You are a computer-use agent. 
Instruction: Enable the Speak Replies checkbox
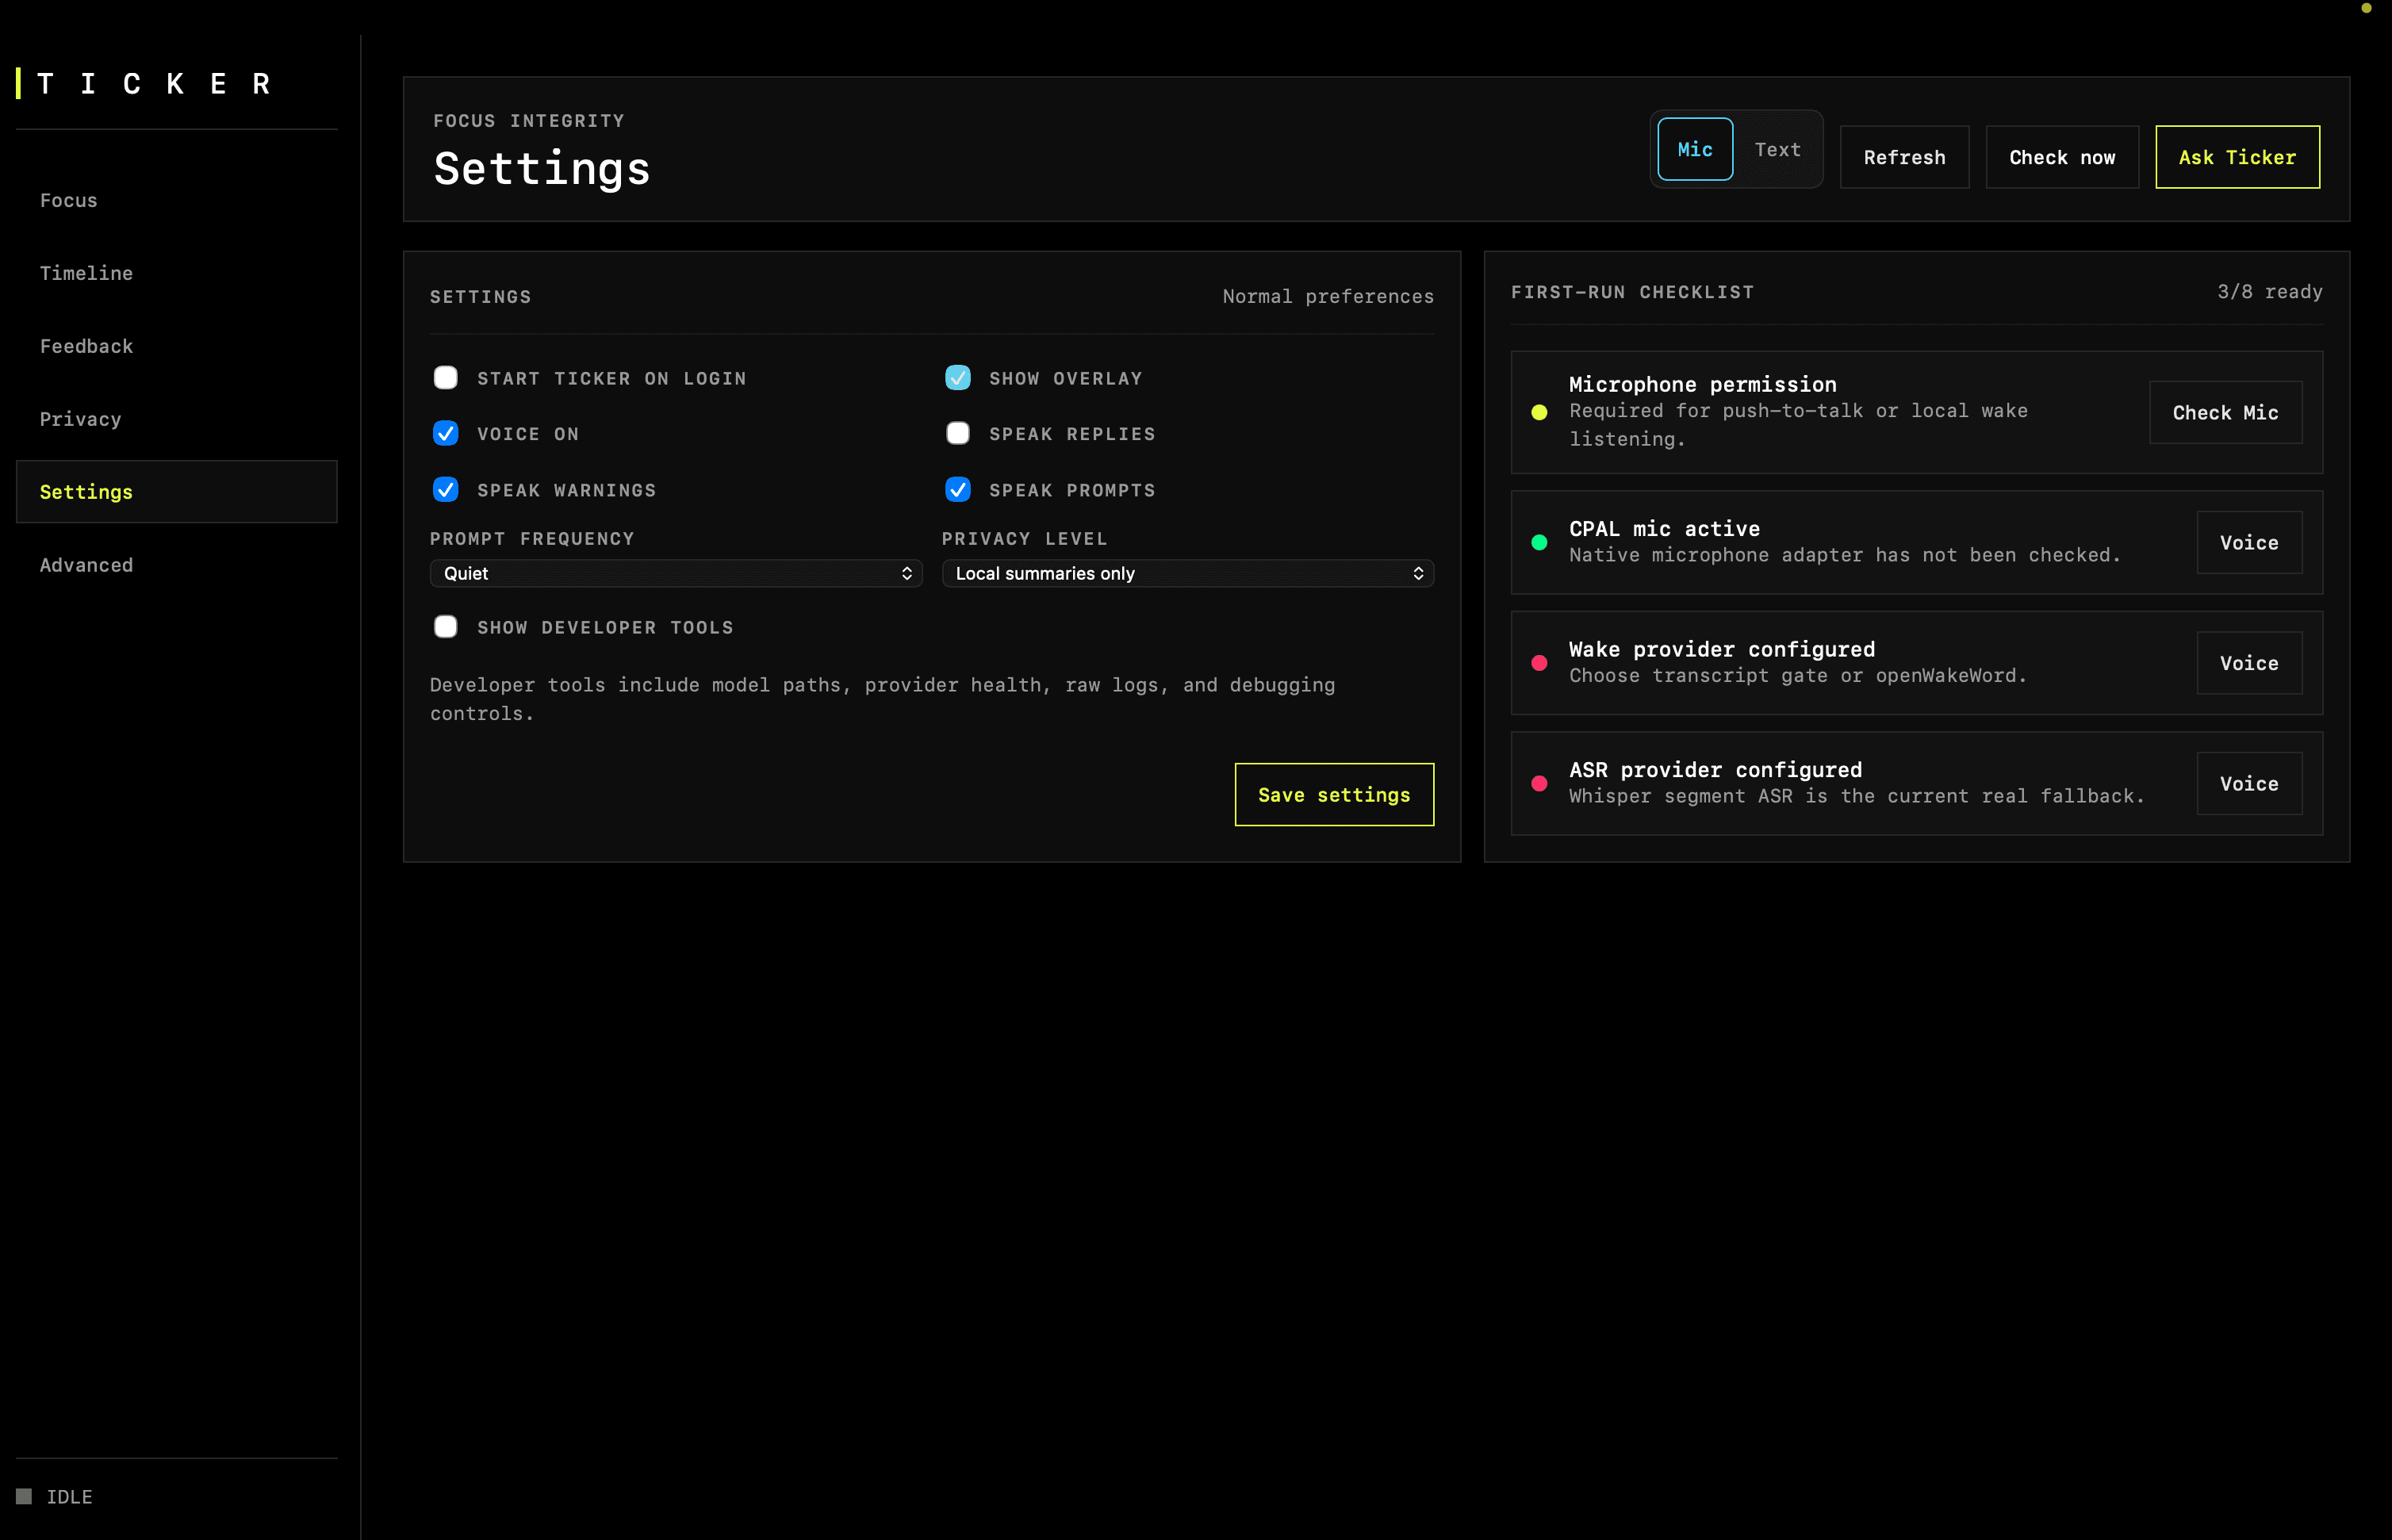[x=958, y=433]
